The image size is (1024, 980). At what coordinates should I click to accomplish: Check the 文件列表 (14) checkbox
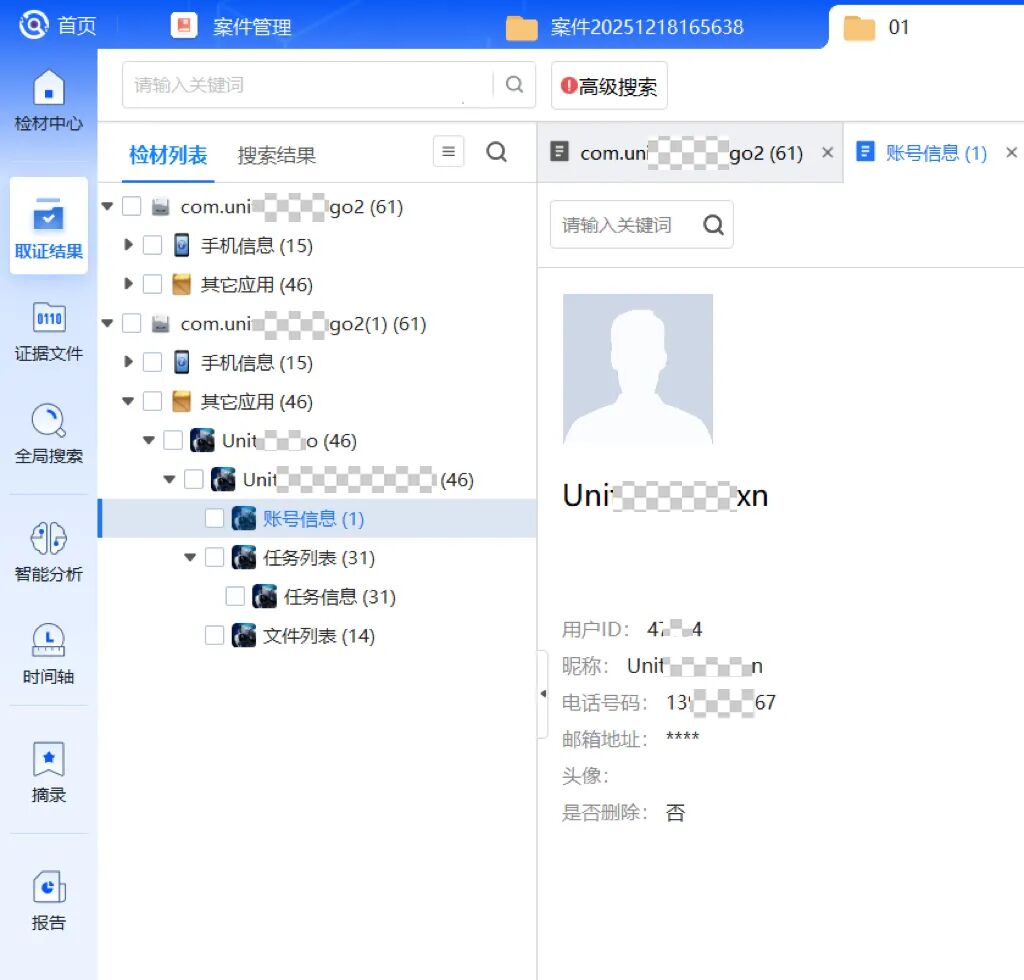[215, 635]
